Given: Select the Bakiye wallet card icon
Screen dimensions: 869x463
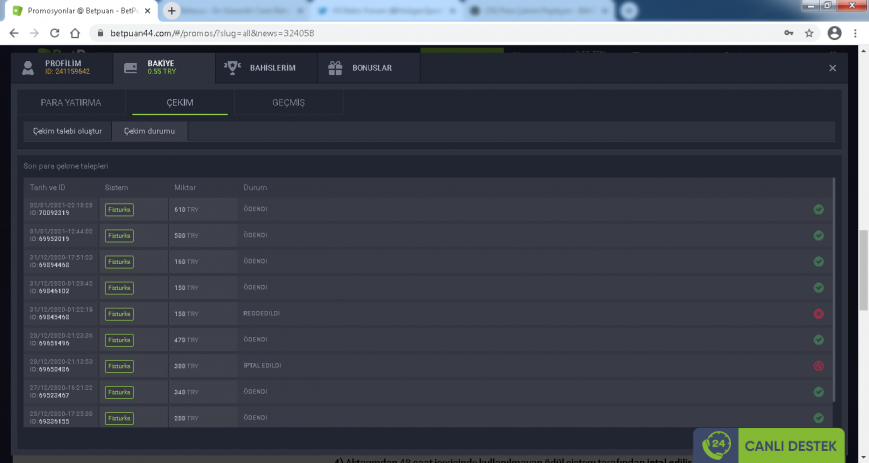Looking at the screenshot, I should pos(130,68).
